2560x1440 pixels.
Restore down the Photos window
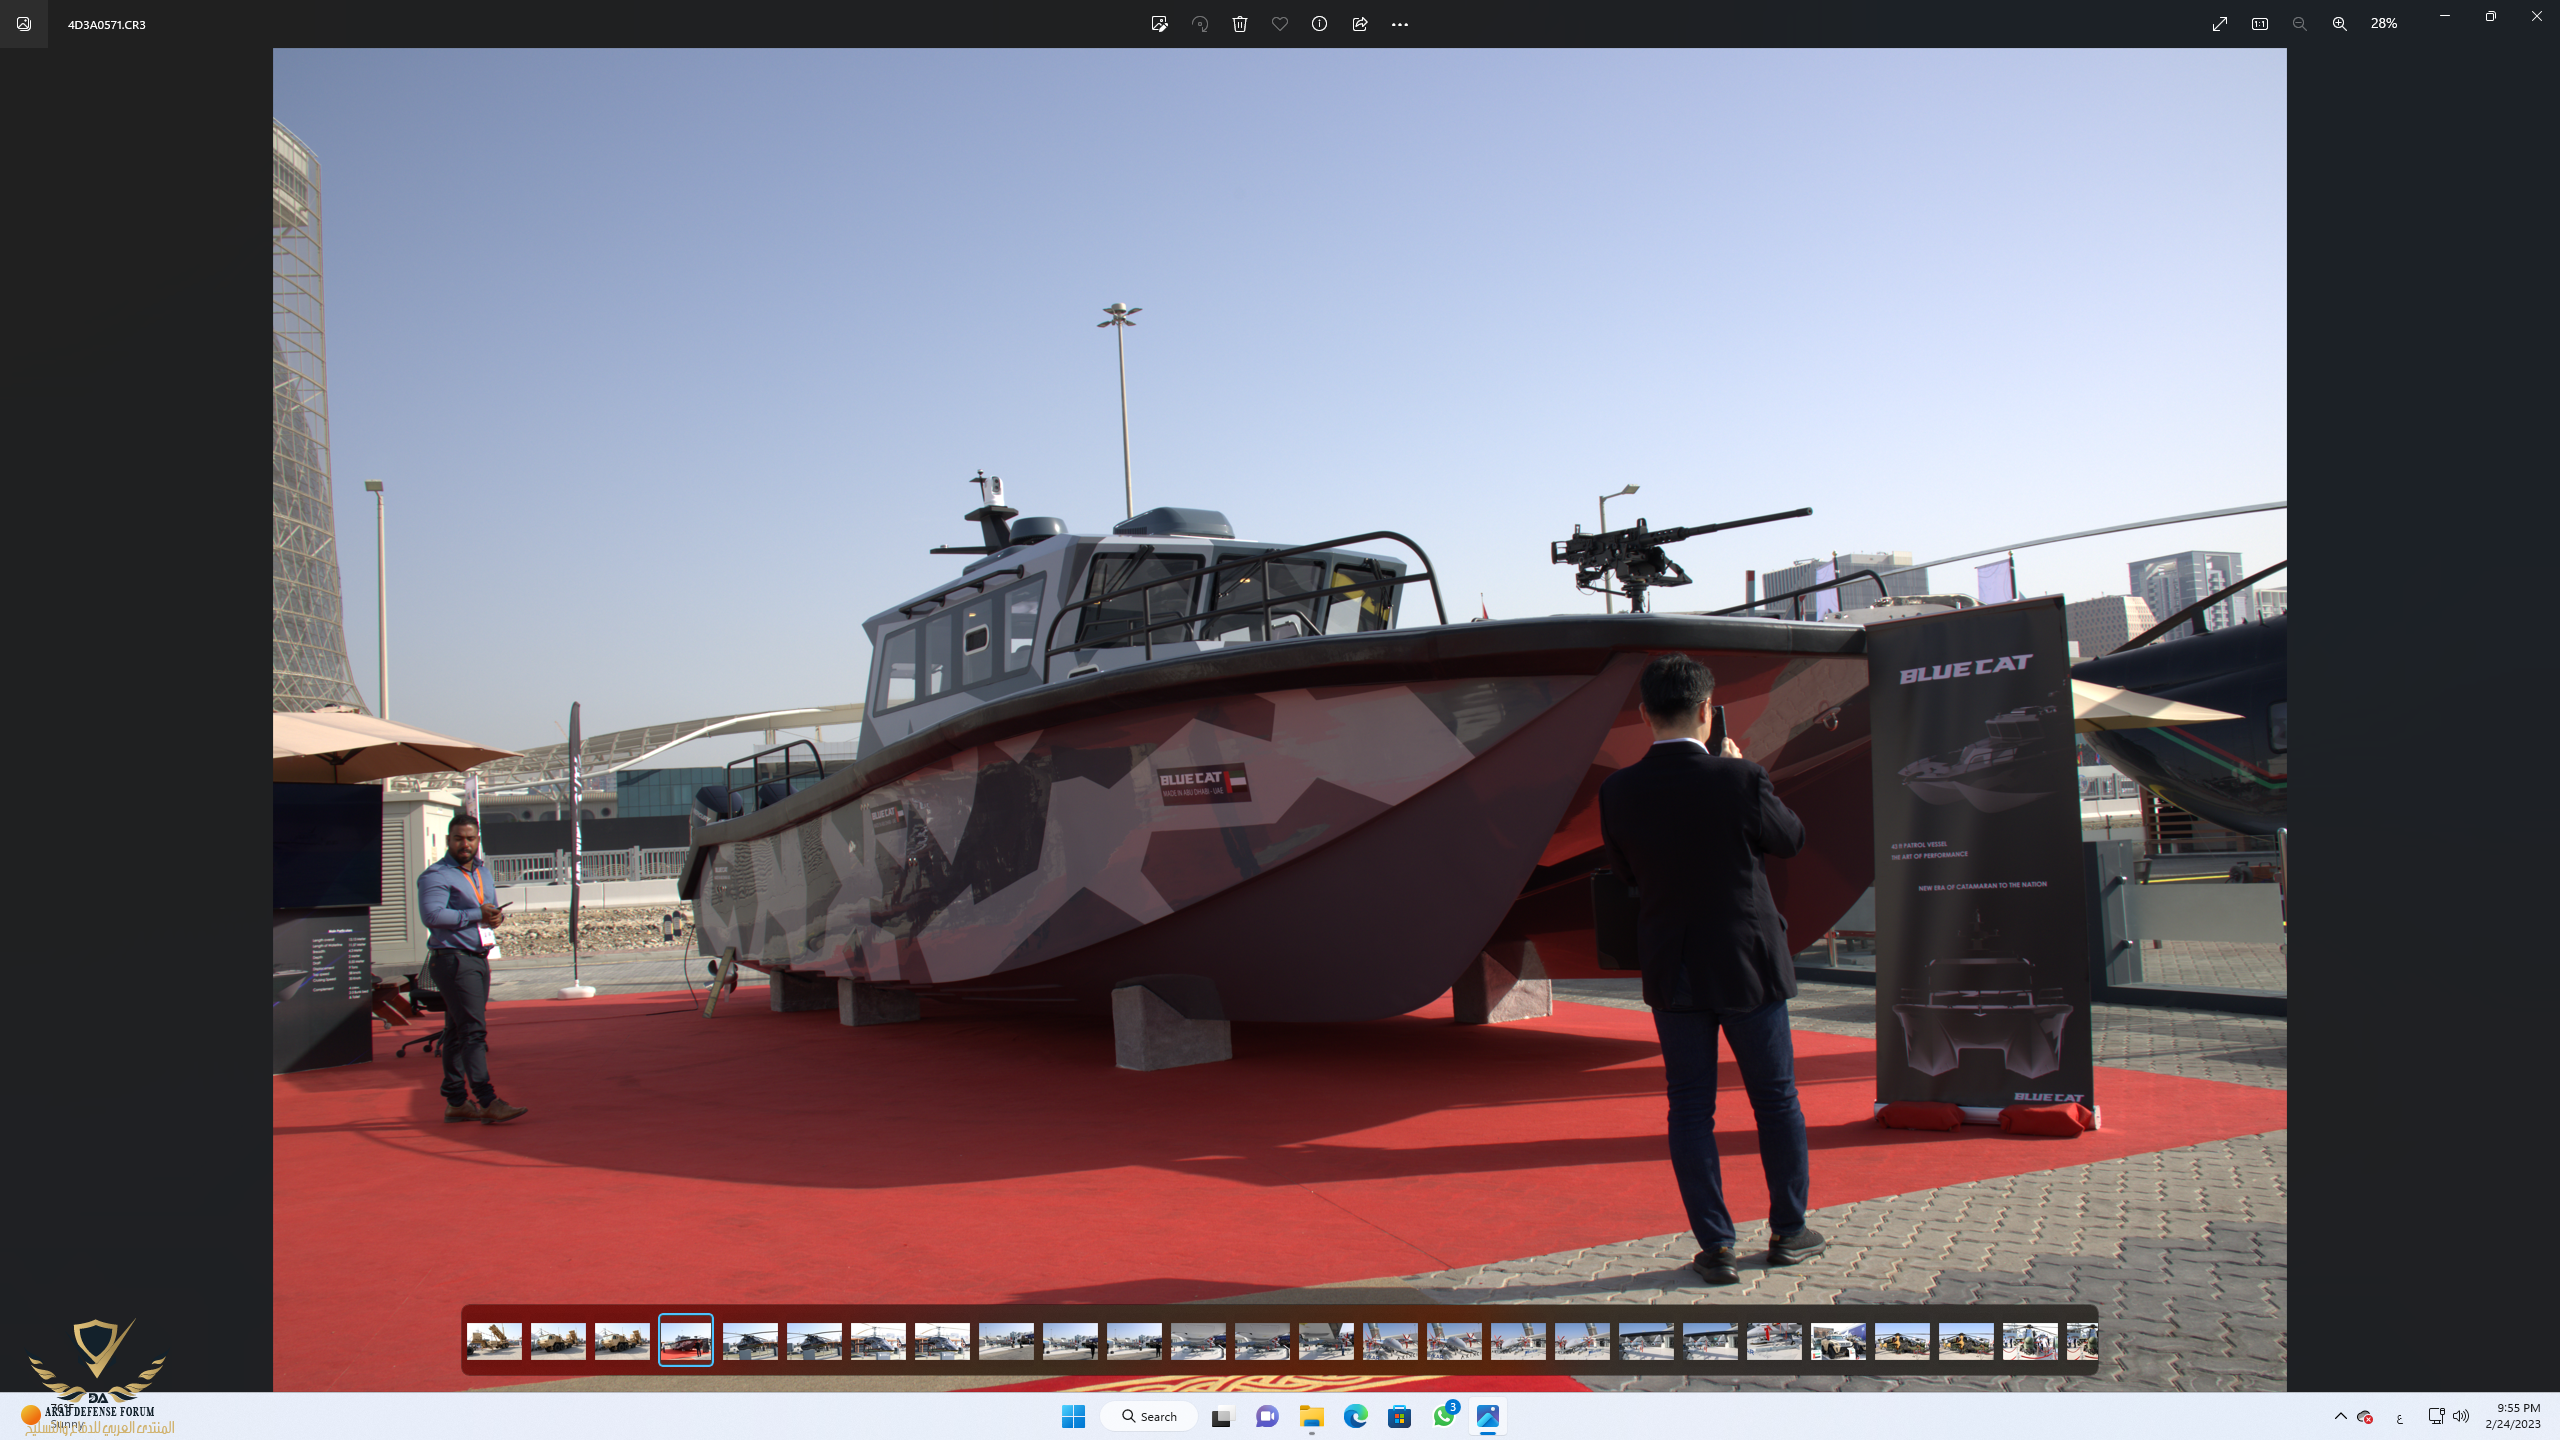(x=2490, y=16)
